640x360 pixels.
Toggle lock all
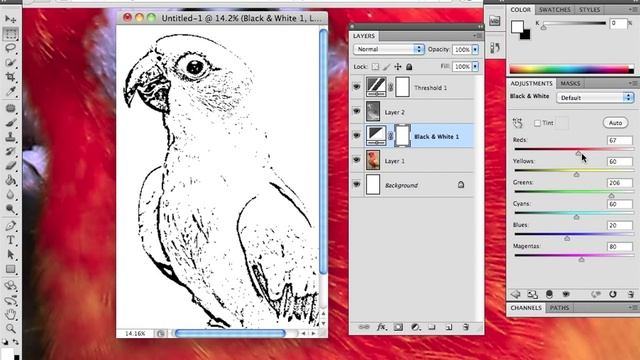coord(409,67)
